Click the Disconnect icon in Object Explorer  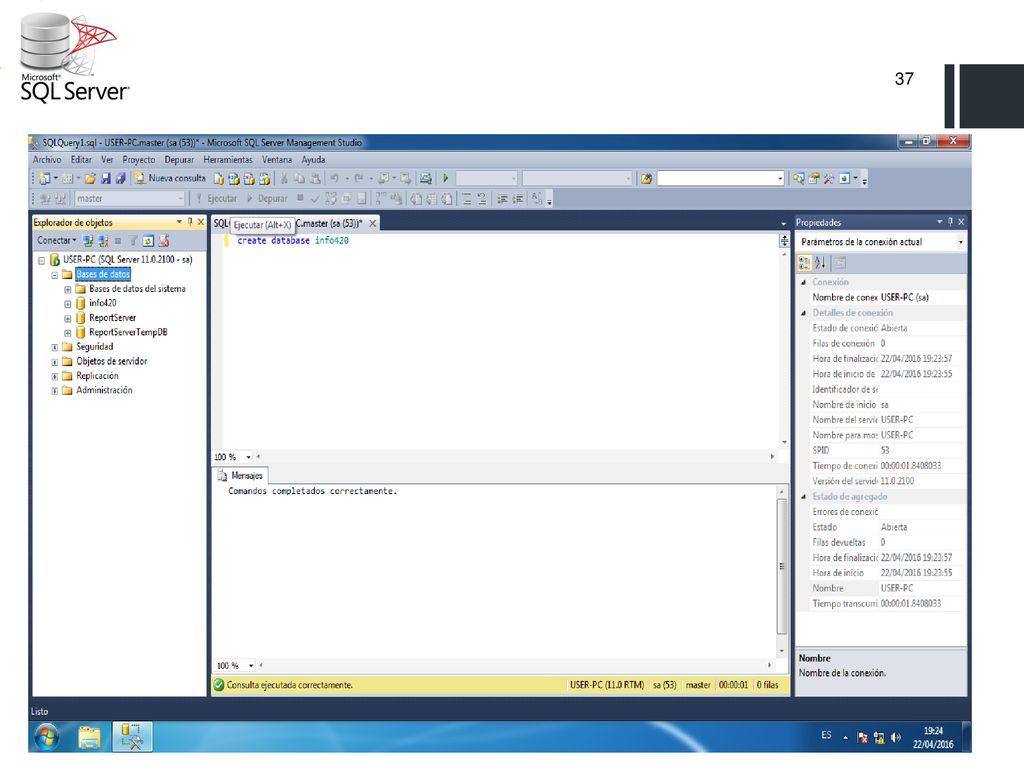[x=103, y=241]
